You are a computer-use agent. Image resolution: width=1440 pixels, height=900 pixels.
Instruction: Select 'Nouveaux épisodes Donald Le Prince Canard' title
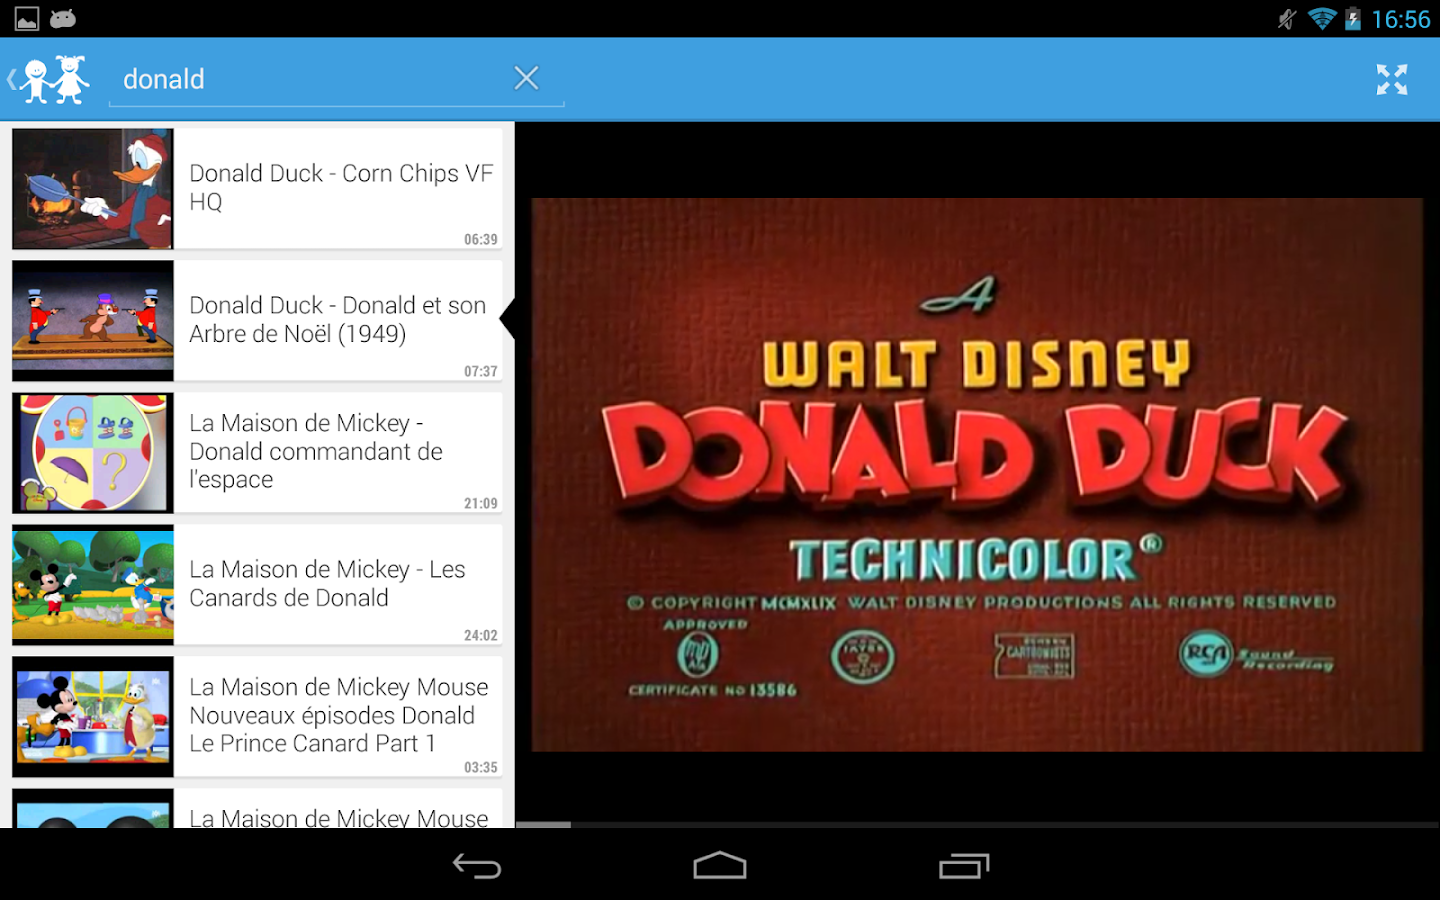click(x=339, y=715)
